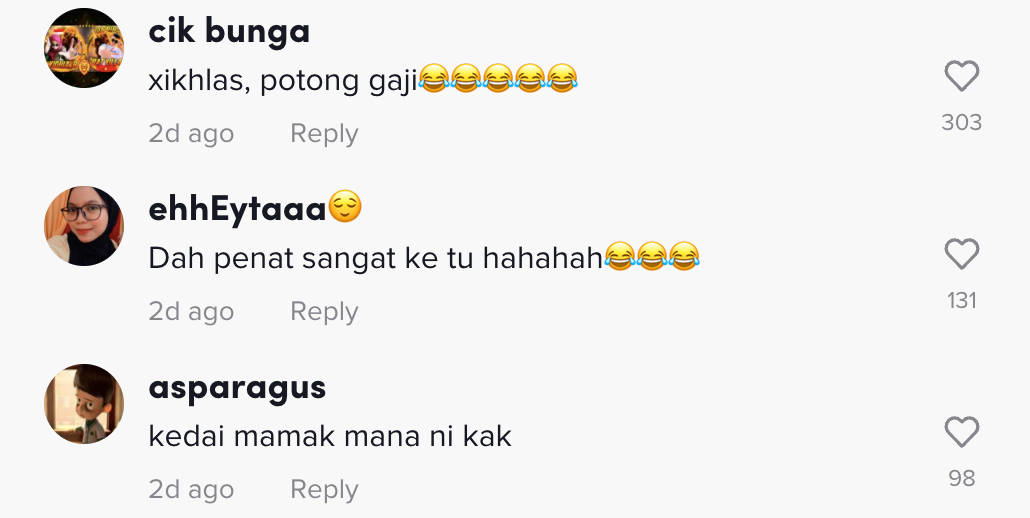Click the 303 likes count

[961, 122]
